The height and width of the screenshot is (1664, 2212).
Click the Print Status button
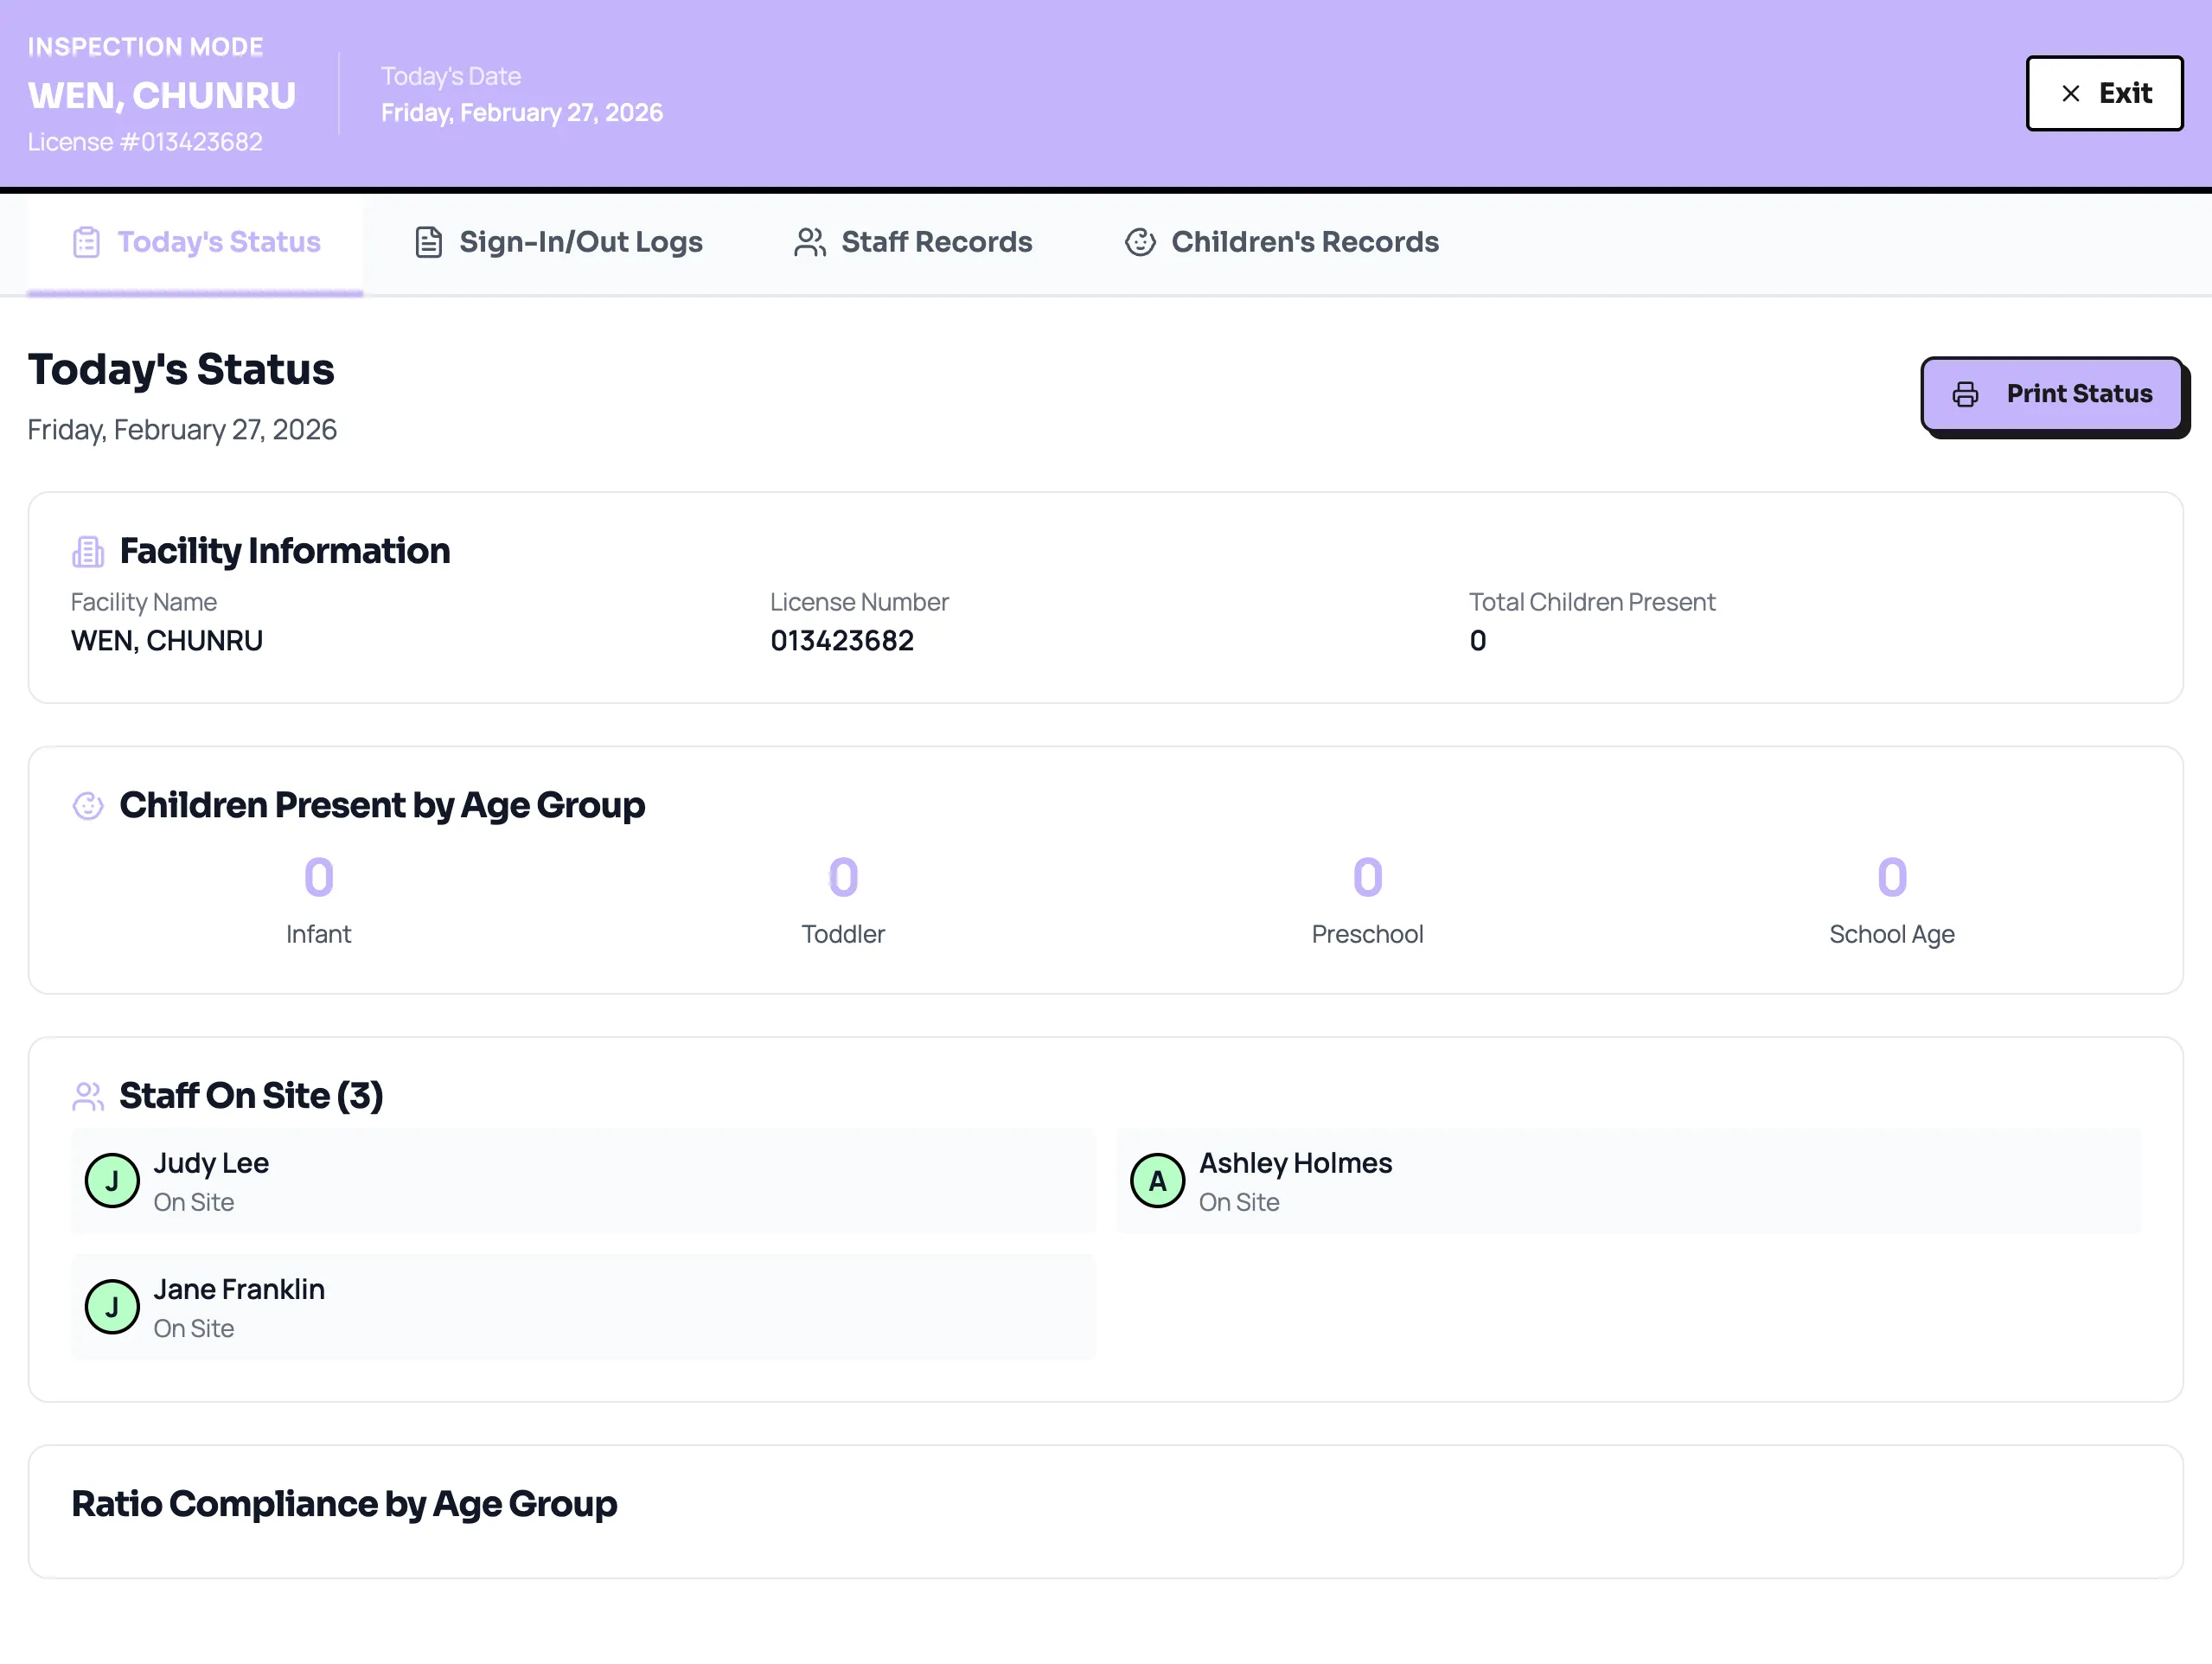[x=2055, y=394]
